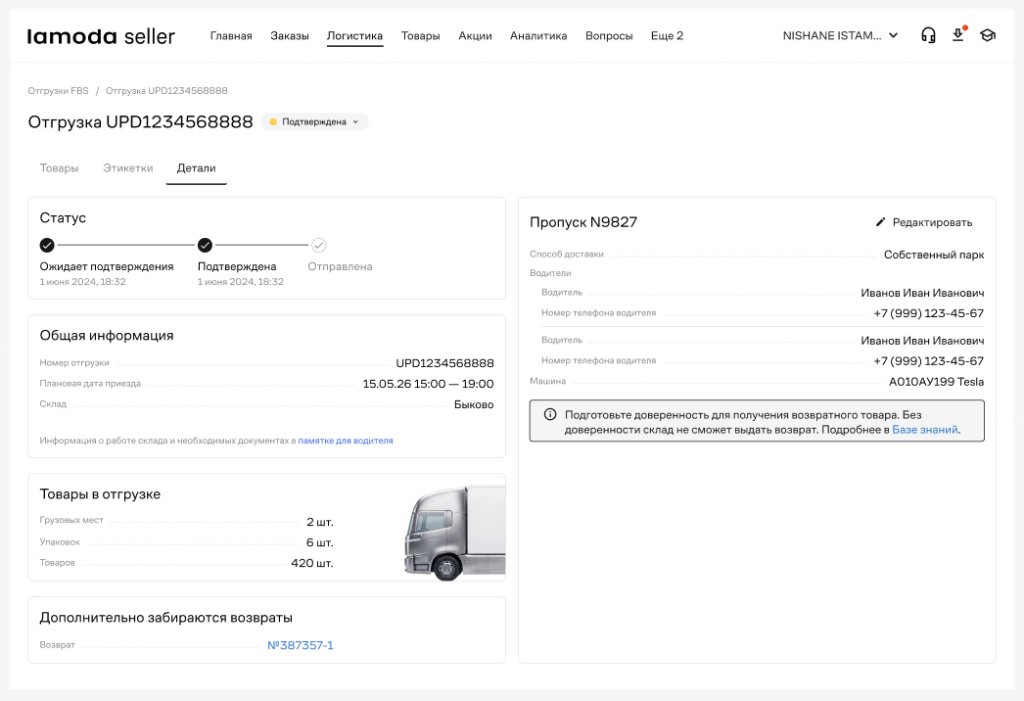This screenshot has width=1024, height=701.
Task: Go to Вопросы section
Action: click(609, 36)
